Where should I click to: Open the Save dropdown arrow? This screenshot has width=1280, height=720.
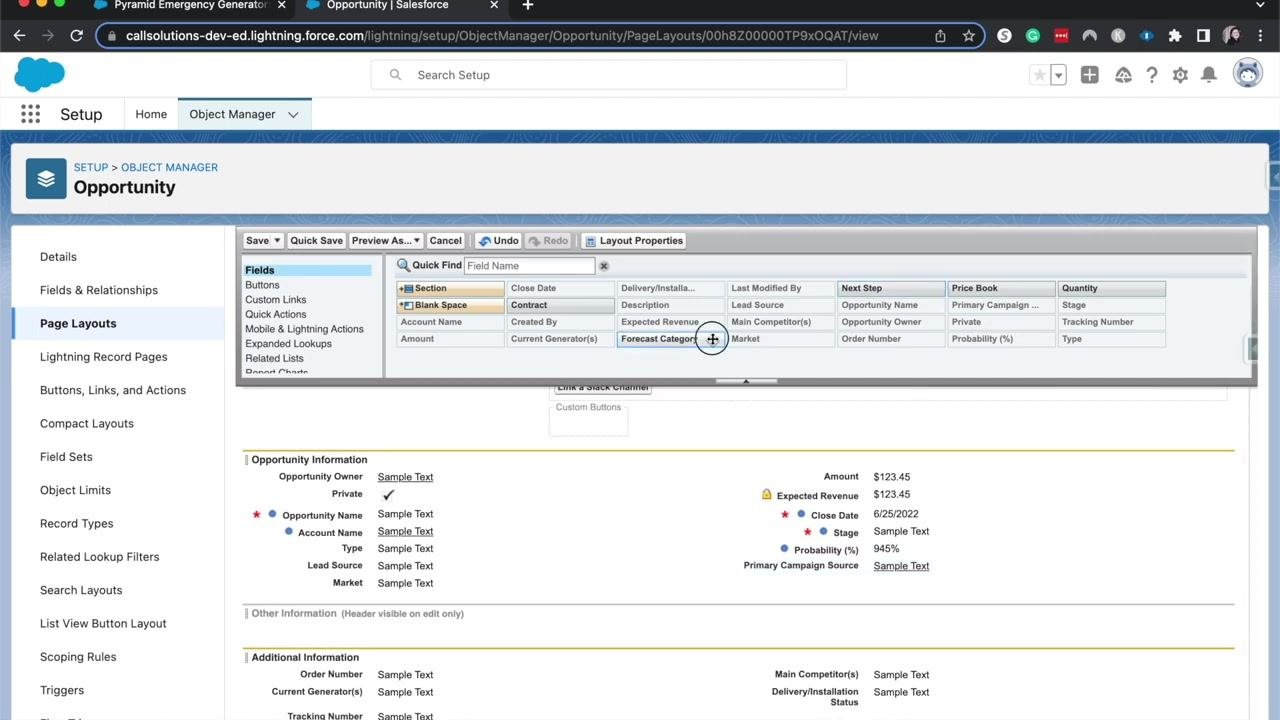pyautogui.click(x=277, y=241)
